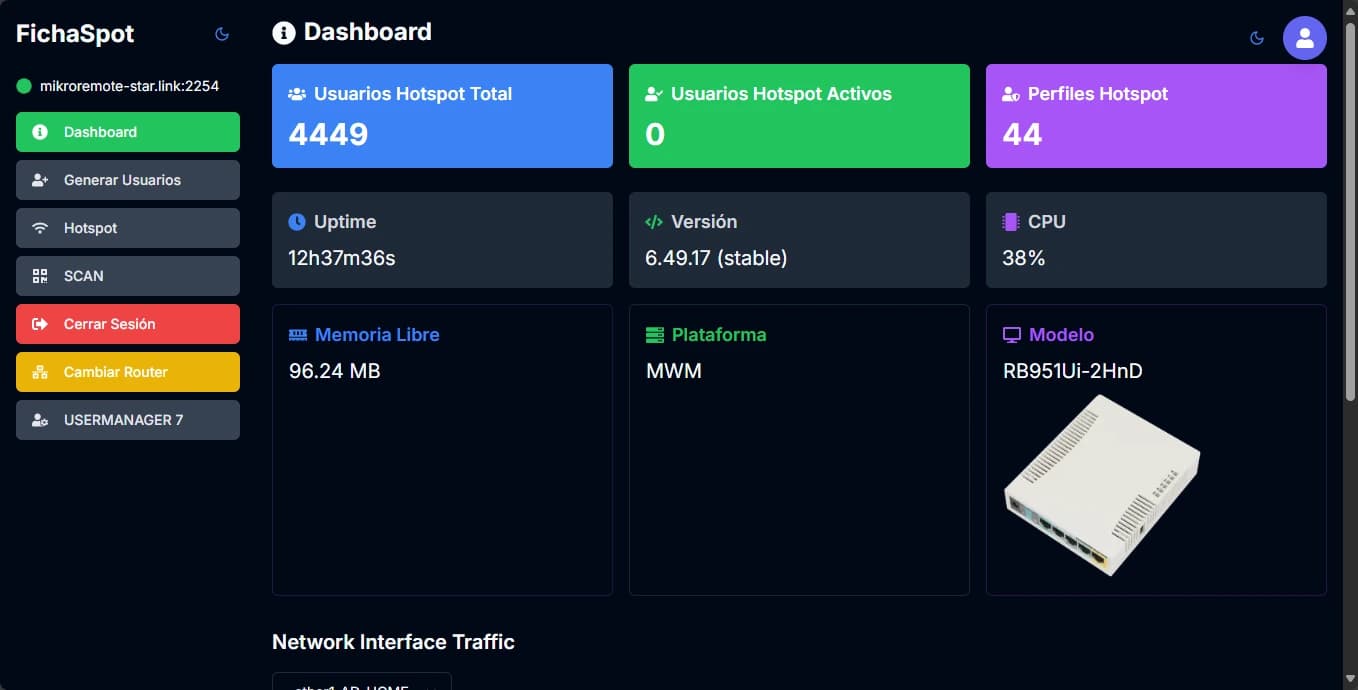The width and height of the screenshot is (1358, 690).
Task: Switch to the Dashboard menu item
Action: [x=127, y=131]
